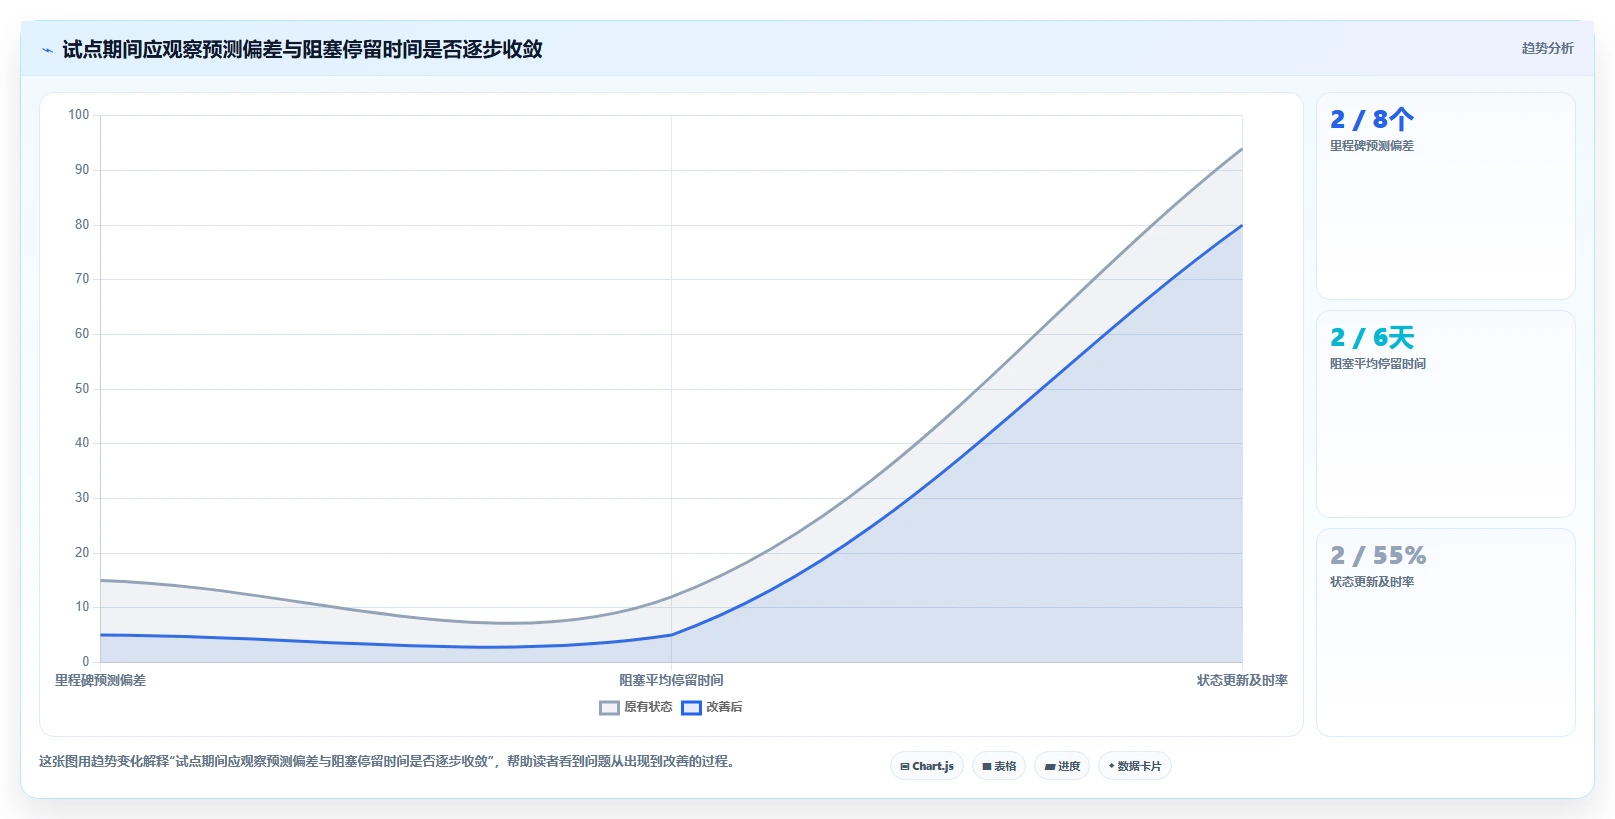1615x819 pixels.
Task: Click the chart title 试点期间应观察预测偏差
Action: pyautogui.click(x=302, y=49)
